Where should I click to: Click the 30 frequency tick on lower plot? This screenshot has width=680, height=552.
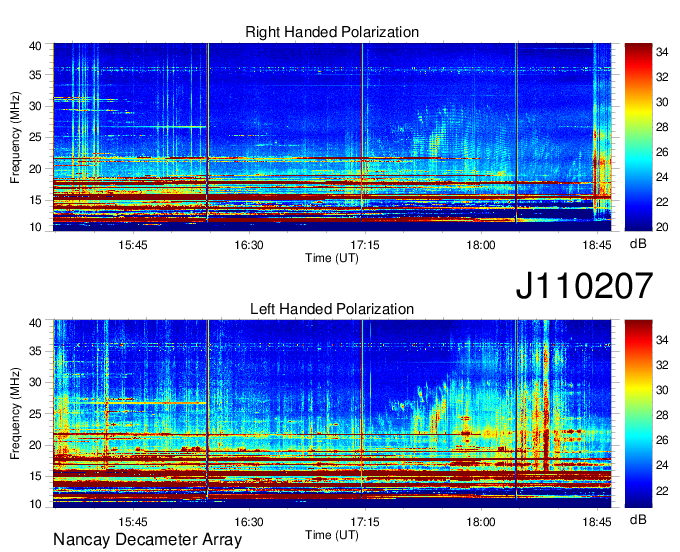(35, 382)
